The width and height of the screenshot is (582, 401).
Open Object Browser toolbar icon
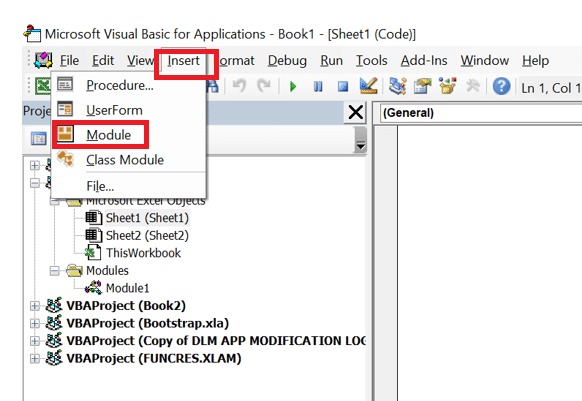pyautogui.click(x=447, y=86)
